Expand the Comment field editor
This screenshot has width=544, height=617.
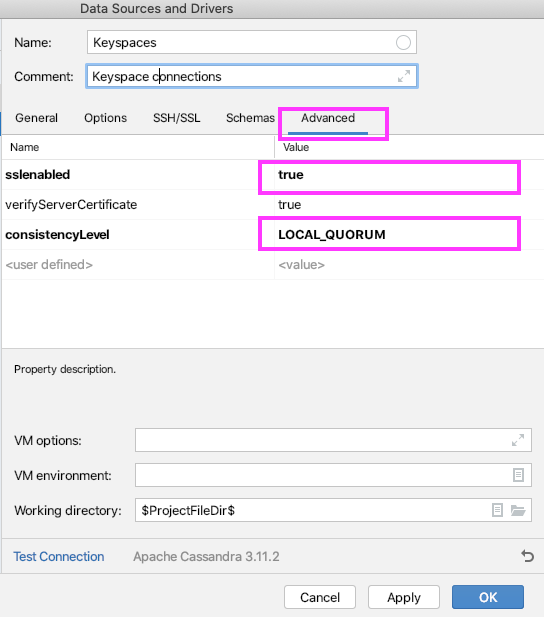[404, 76]
